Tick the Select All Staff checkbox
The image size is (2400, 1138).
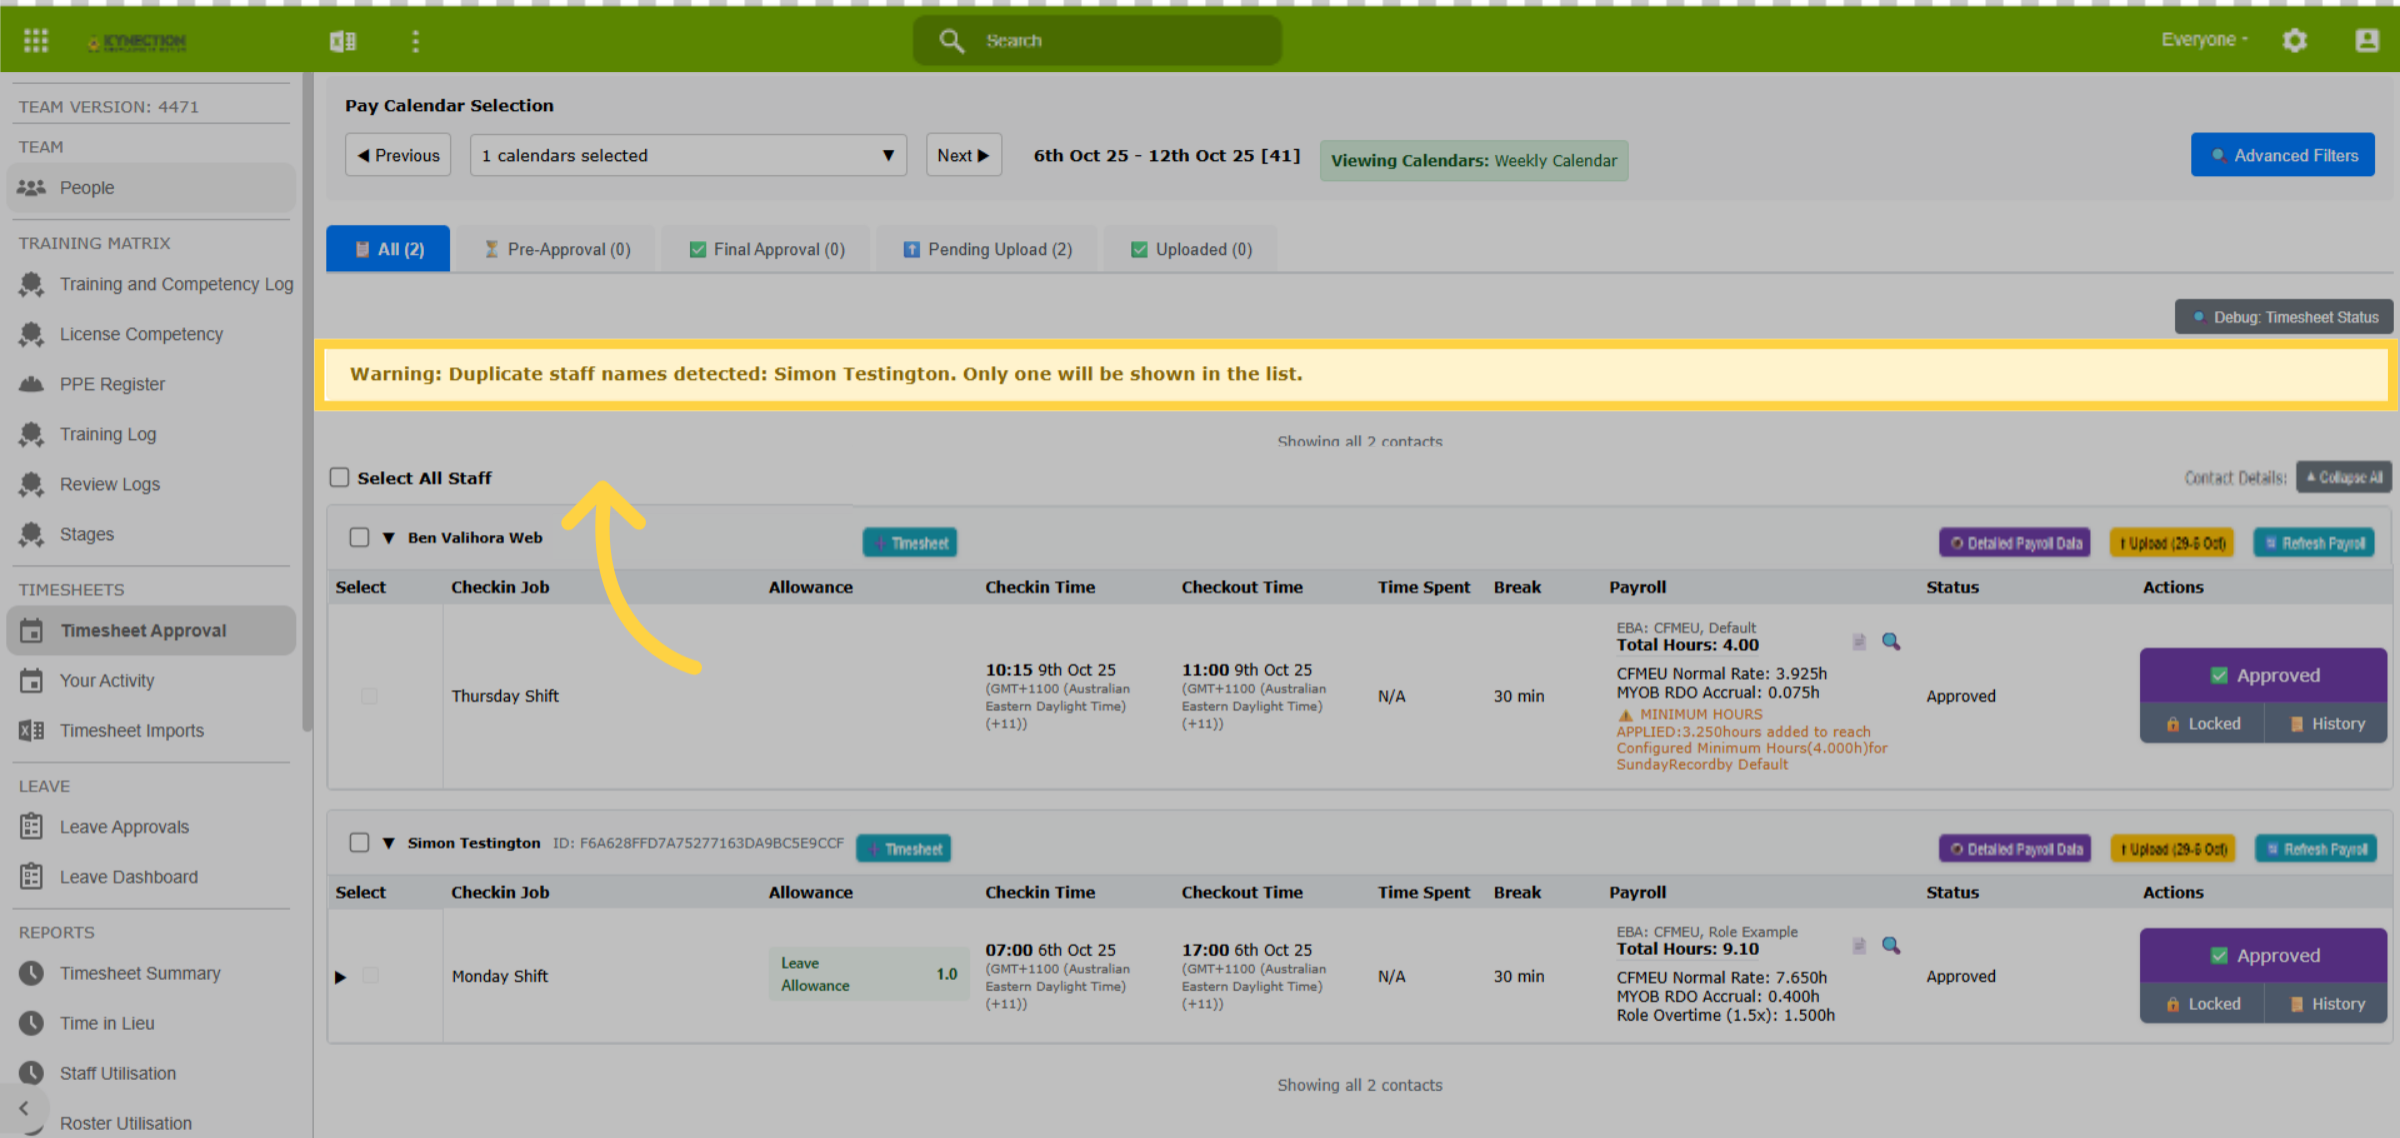[x=340, y=477]
